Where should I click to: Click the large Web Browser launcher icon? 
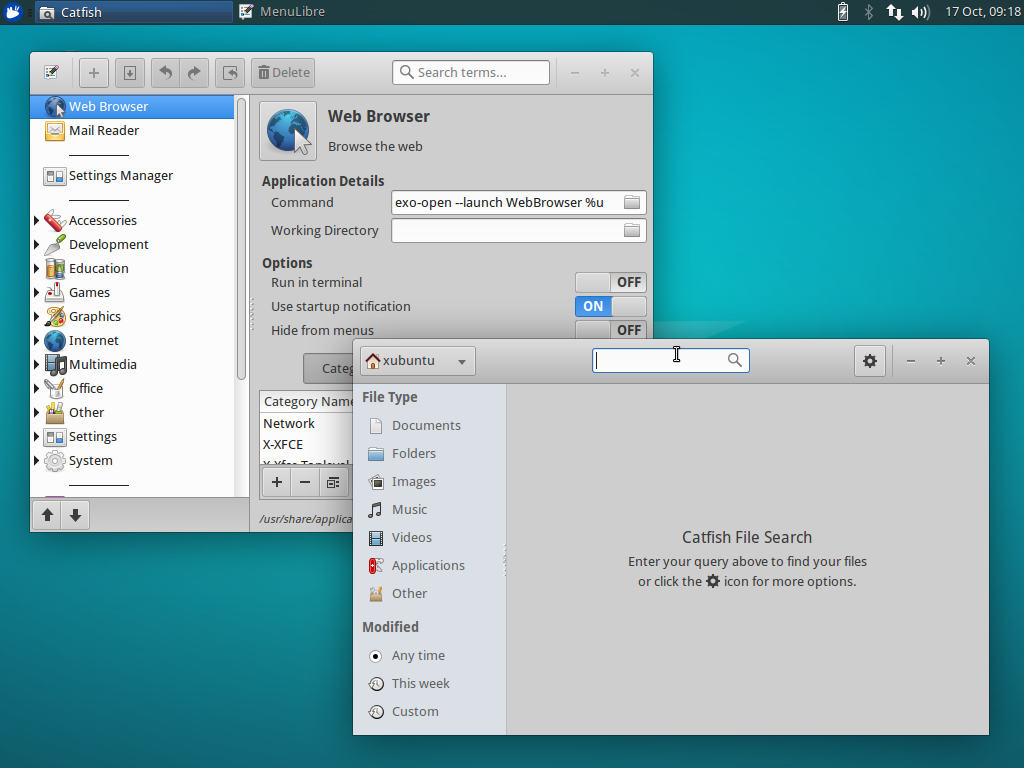click(x=288, y=131)
